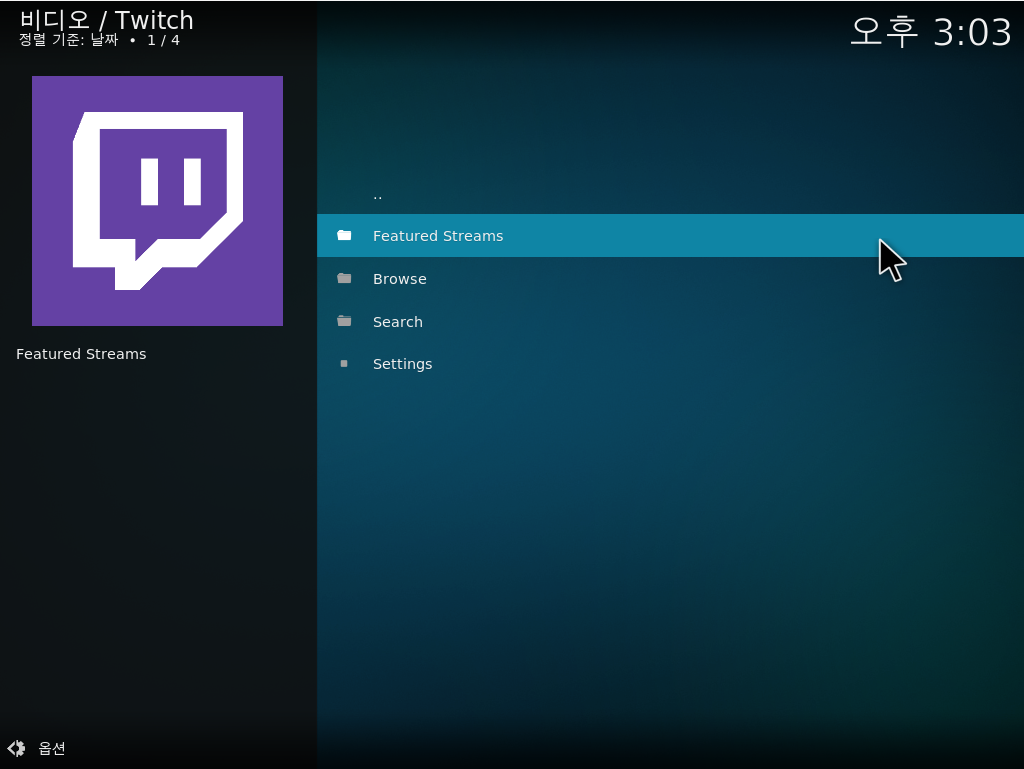Select the Browse entry text

coord(399,279)
